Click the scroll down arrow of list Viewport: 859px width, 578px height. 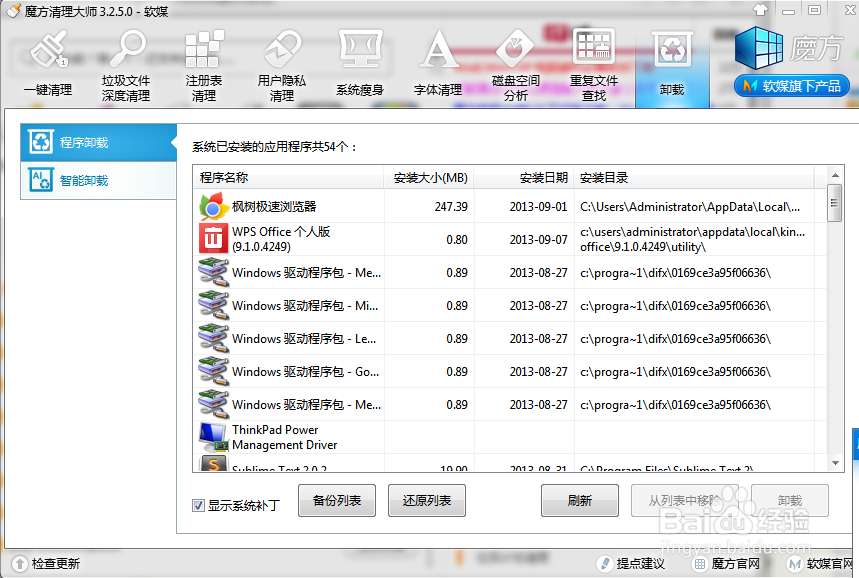coord(835,463)
